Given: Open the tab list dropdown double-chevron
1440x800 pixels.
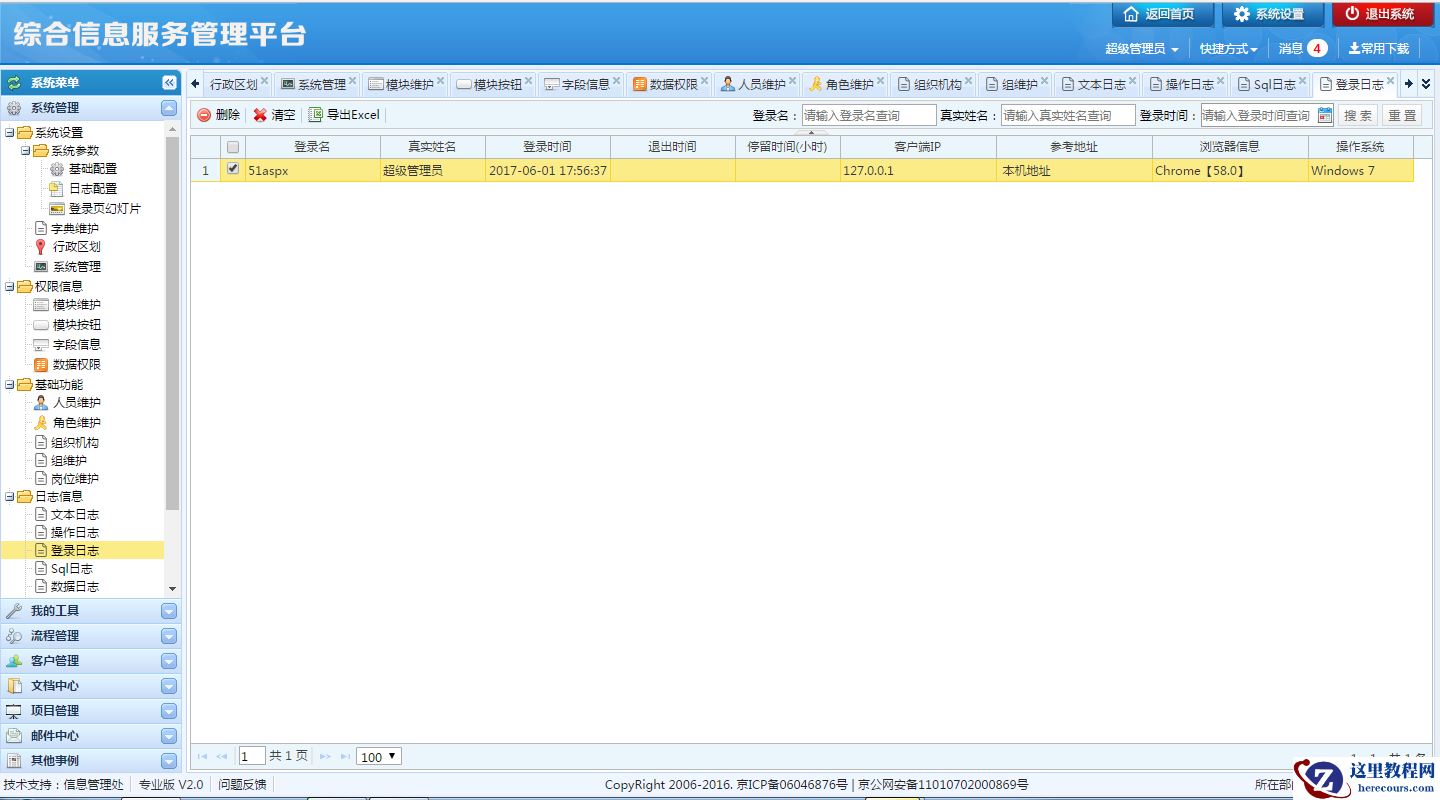Looking at the screenshot, I should 1427,84.
